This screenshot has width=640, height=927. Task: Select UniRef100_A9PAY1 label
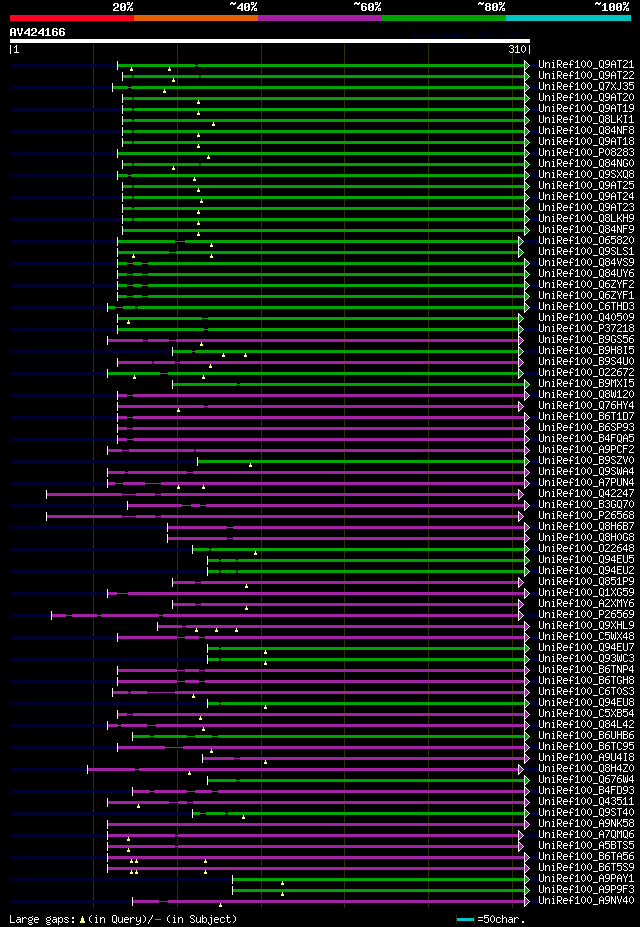pyautogui.click(x=586, y=879)
